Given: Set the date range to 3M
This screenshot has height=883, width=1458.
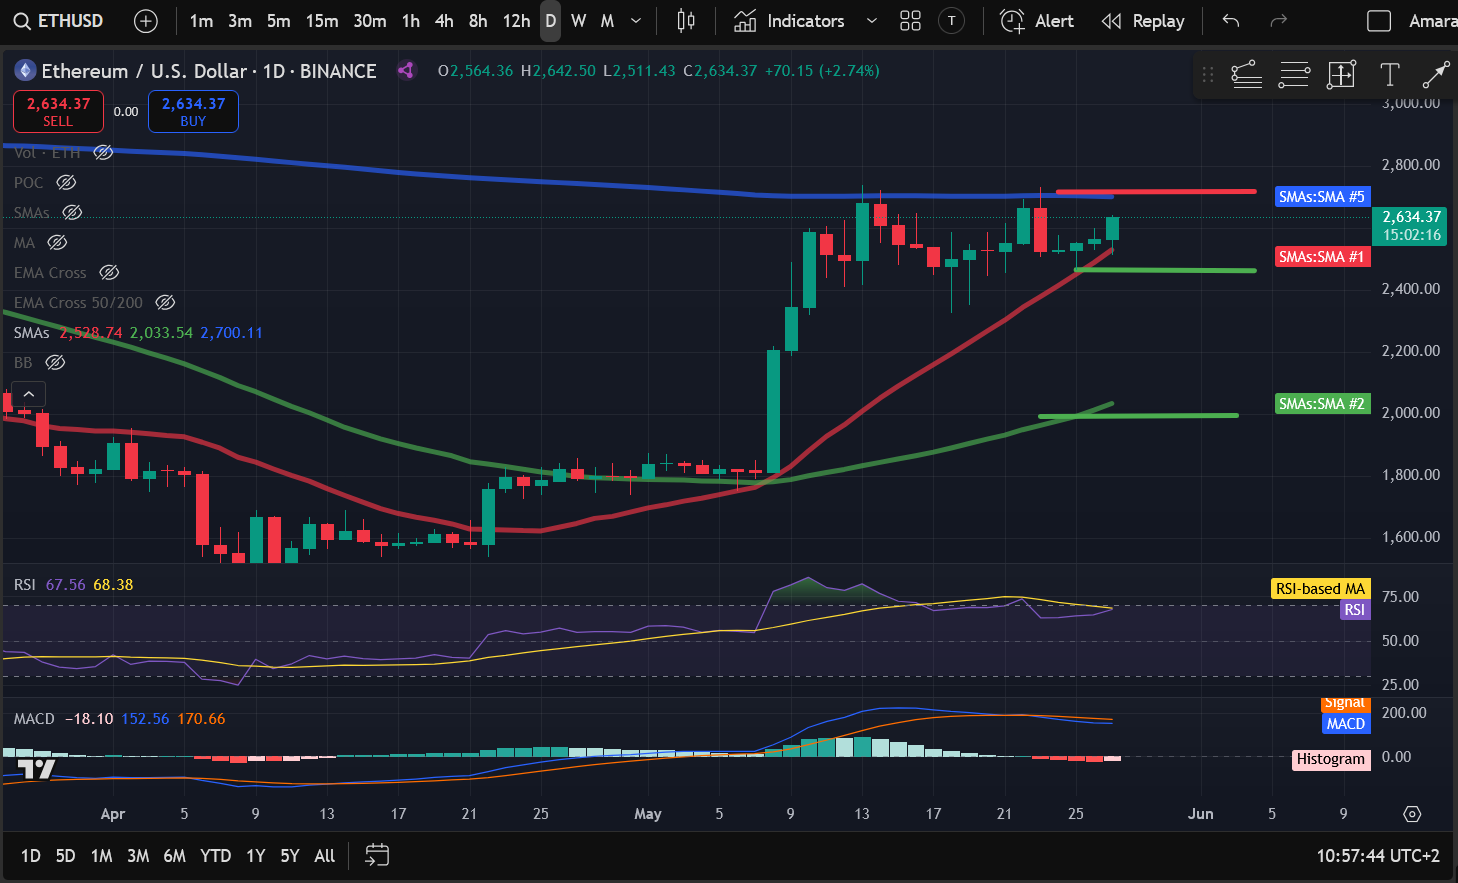Looking at the screenshot, I should pyautogui.click(x=138, y=855).
